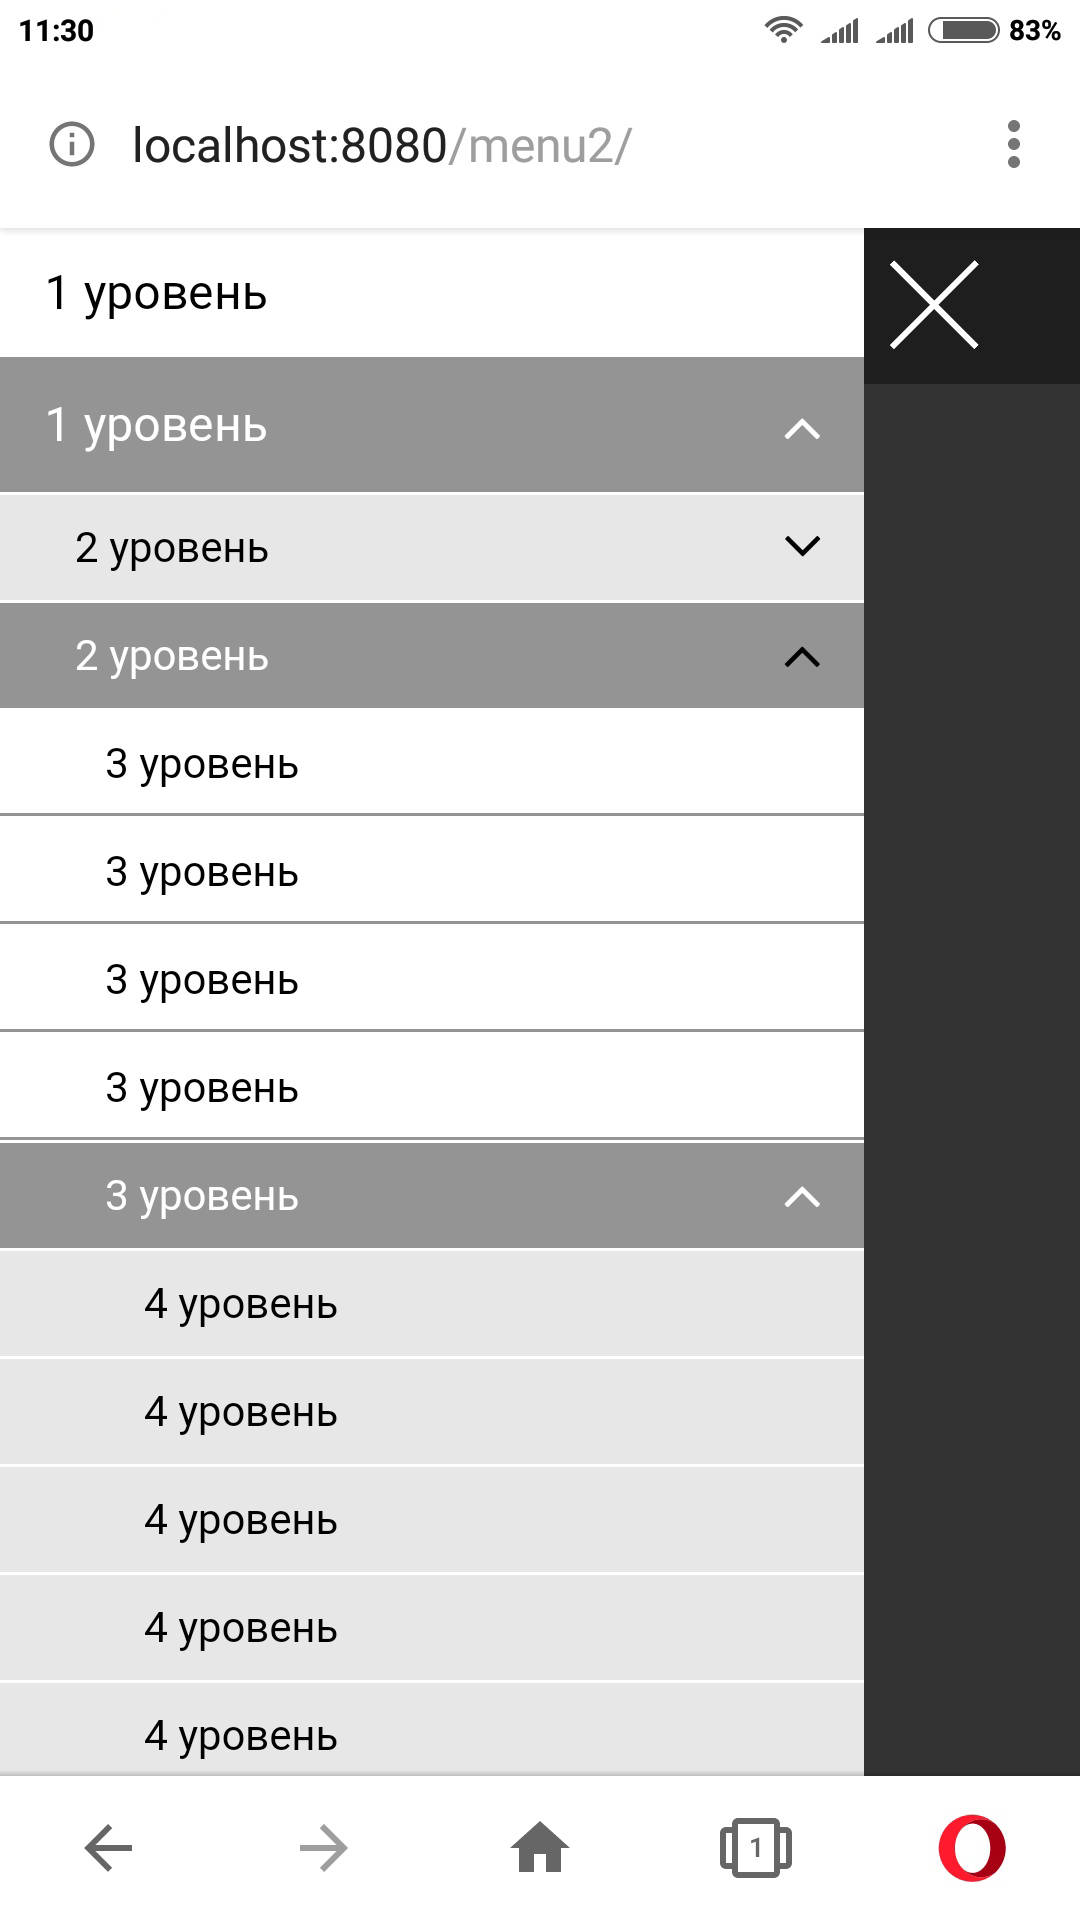The image size is (1080, 1920).
Task: Collapse the highlighted "3 уровень" chevron
Action: (x=802, y=1197)
